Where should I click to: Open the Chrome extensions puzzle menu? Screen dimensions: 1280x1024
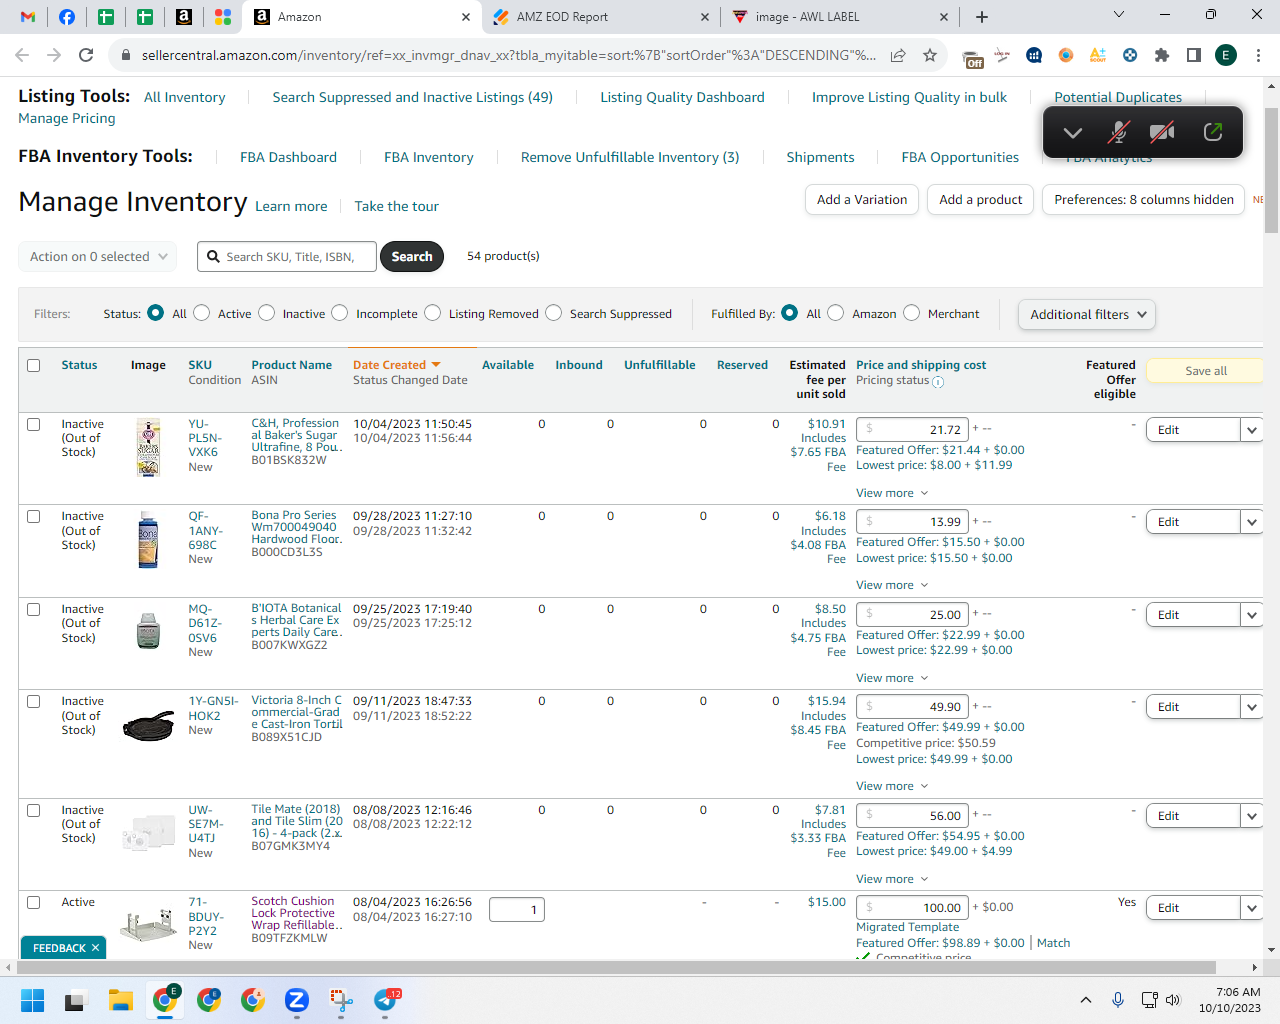click(x=1162, y=55)
